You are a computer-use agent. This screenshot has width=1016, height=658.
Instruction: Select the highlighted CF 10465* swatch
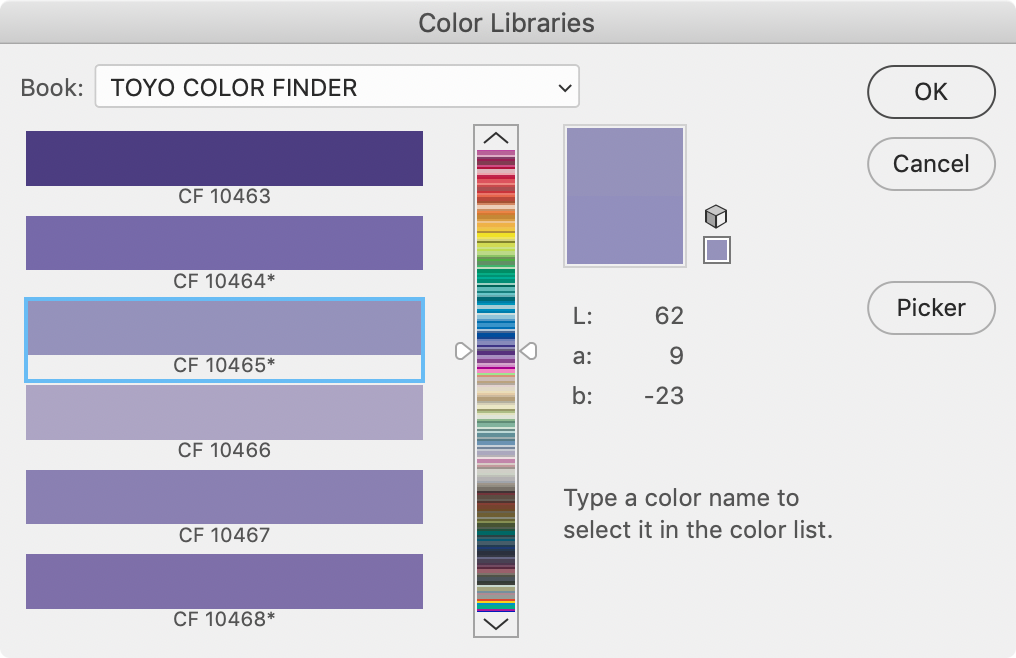pos(224,328)
